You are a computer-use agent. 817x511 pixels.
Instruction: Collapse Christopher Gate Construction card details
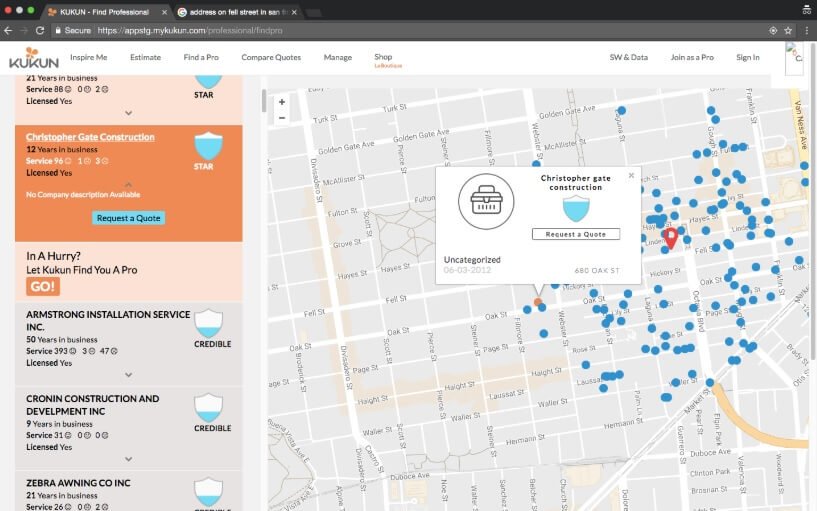[128, 184]
